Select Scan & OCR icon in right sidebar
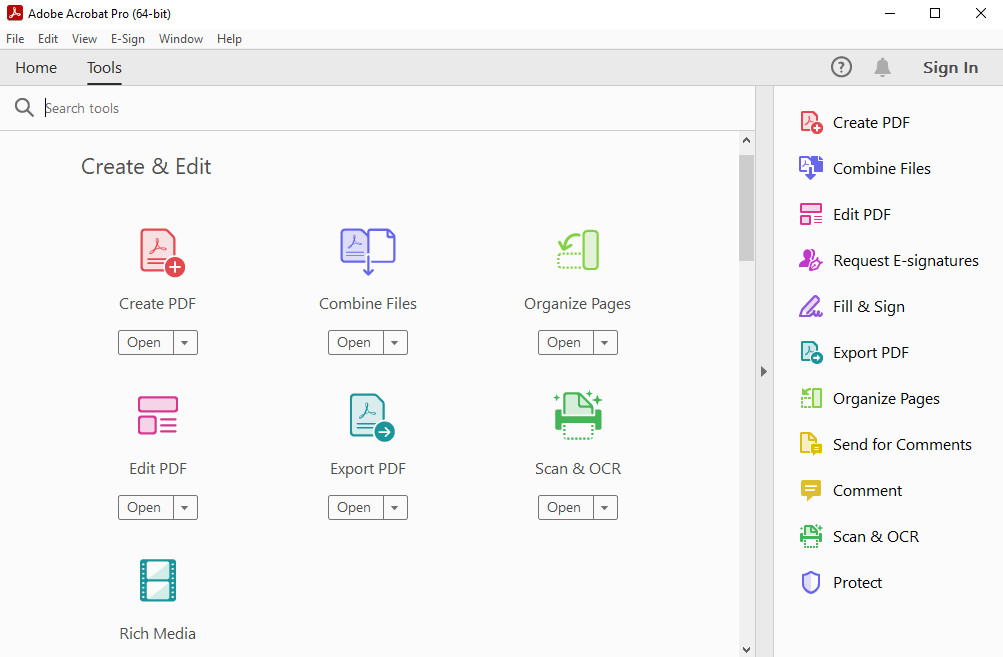The image size is (1003, 657). coord(811,536)
